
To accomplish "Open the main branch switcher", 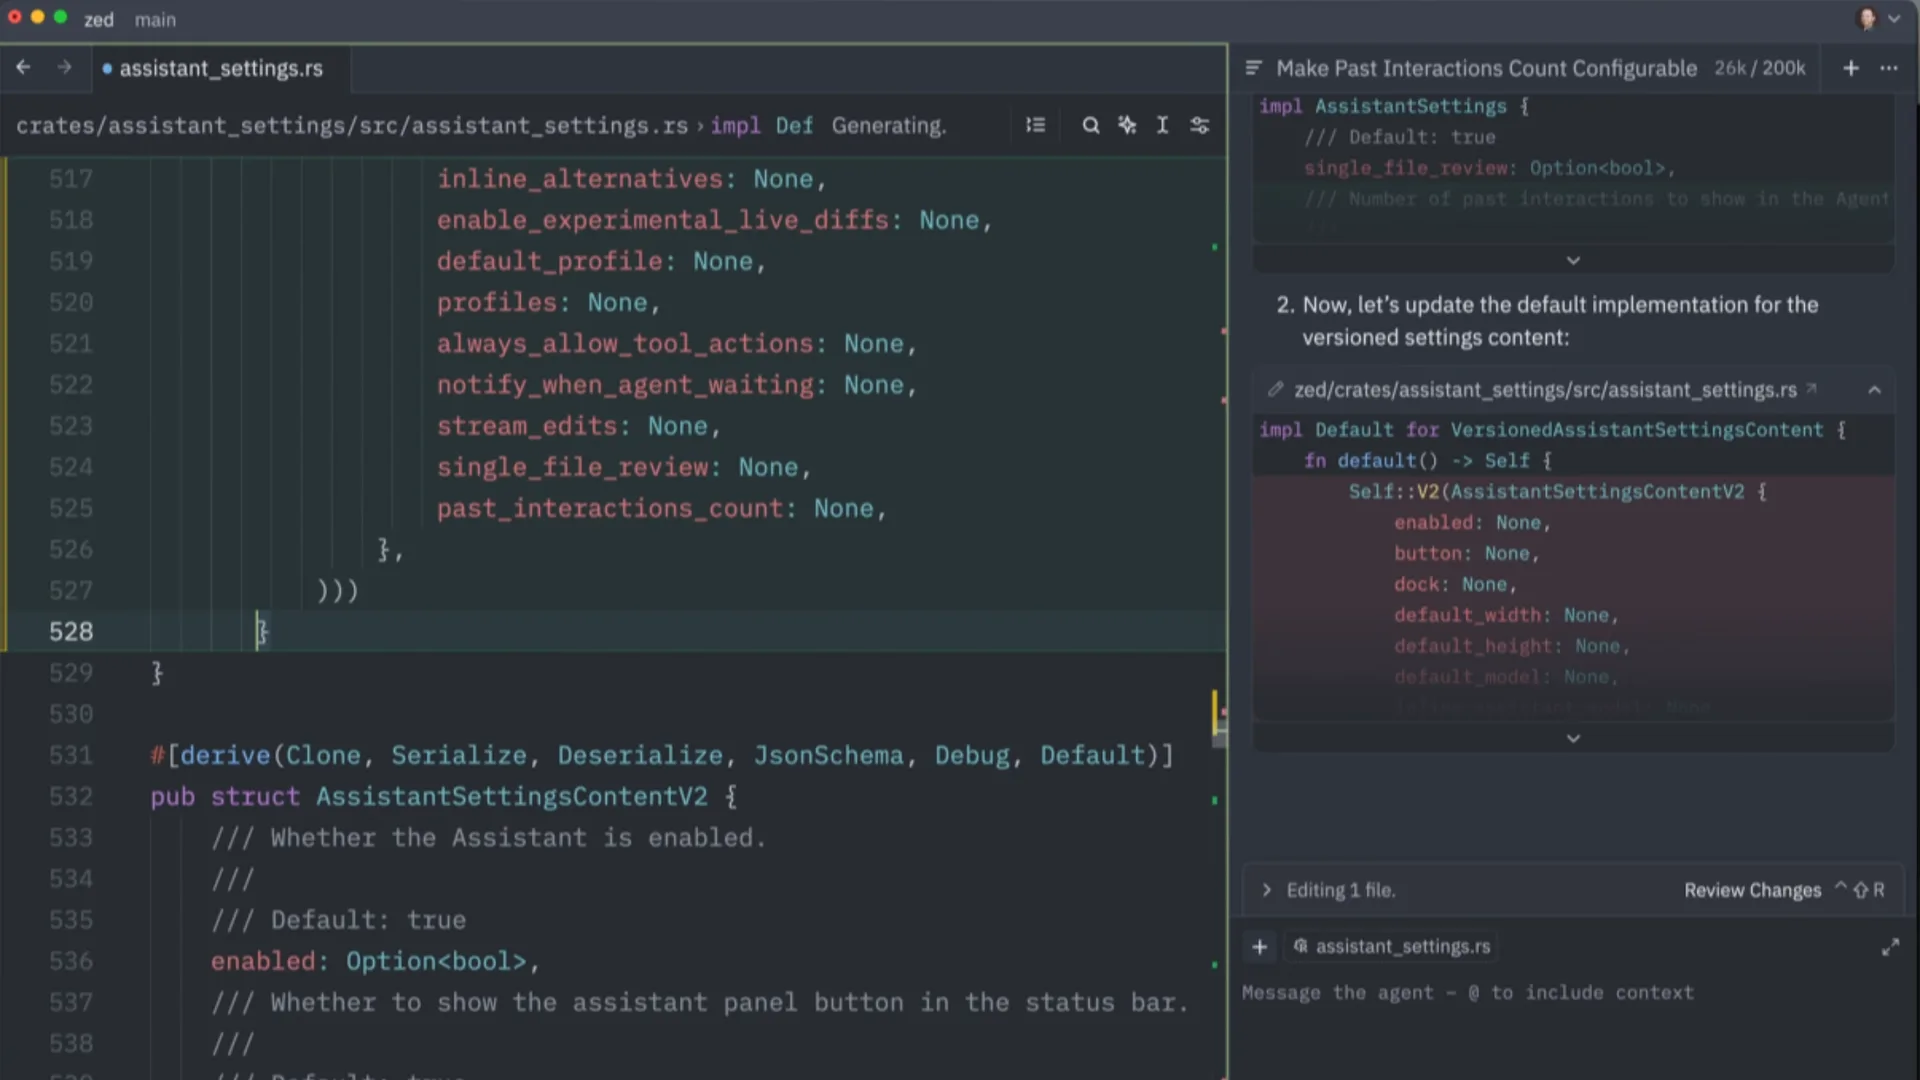I will pyautogui.click(x=155, y=19).
